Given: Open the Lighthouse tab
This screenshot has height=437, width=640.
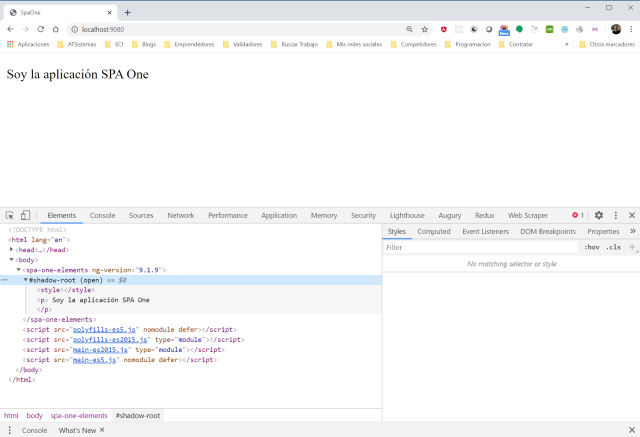Looking at the screenshot, I should [x=407, y=215].
